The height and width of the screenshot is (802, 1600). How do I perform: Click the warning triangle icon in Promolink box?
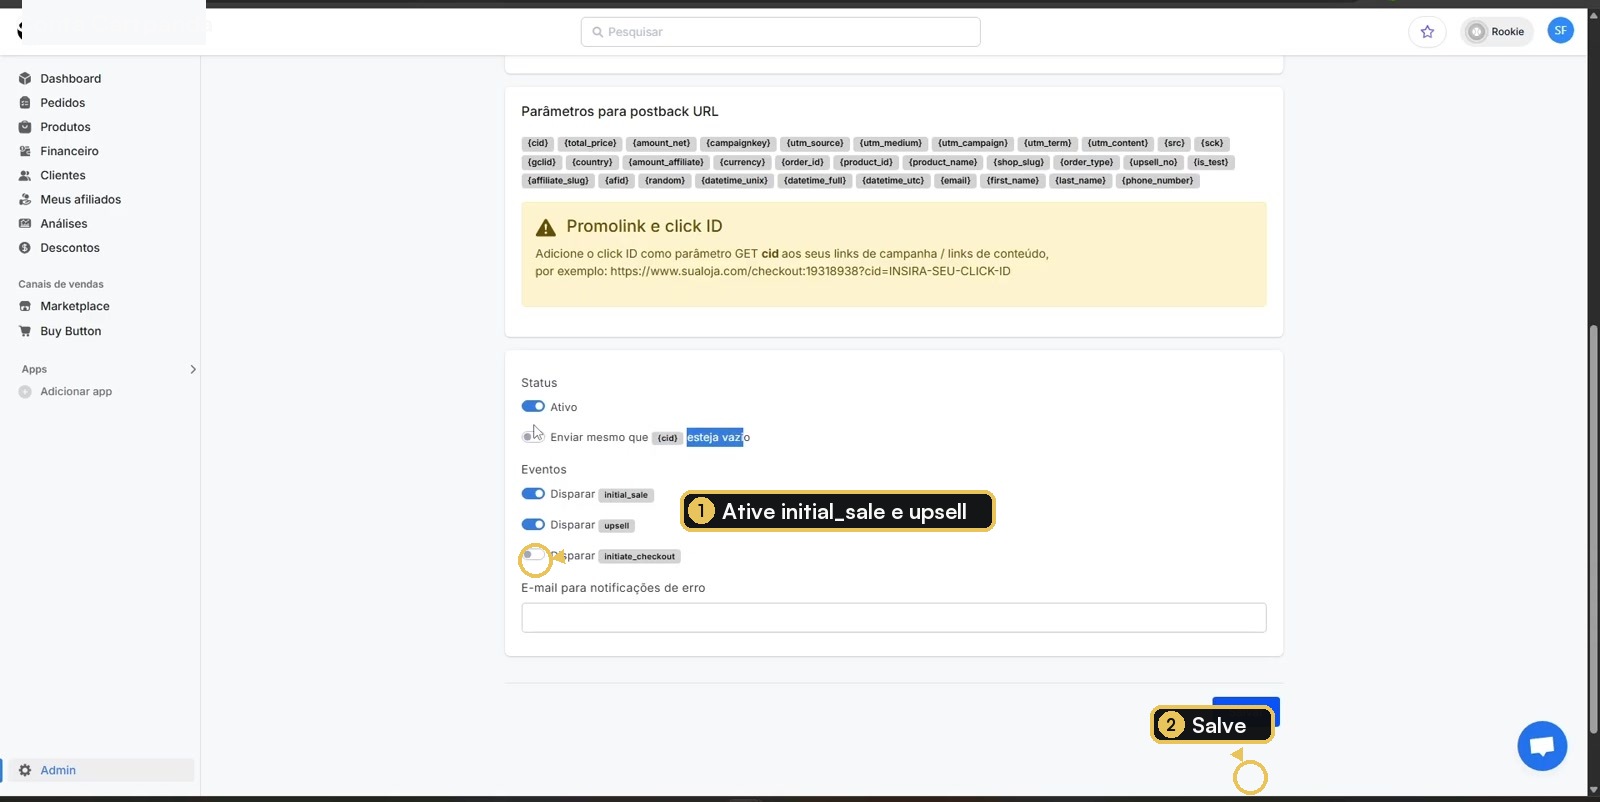[x=546, y=227]
